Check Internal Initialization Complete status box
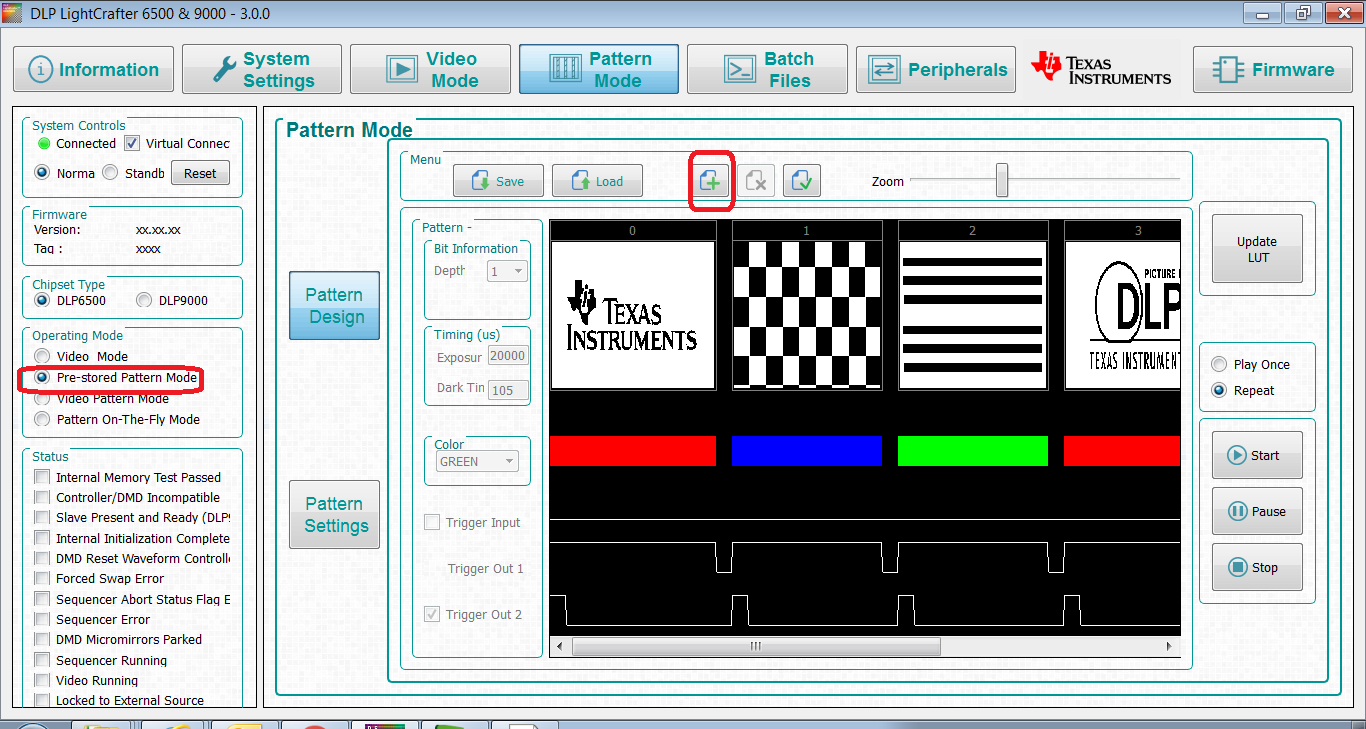 coord(42,538)
